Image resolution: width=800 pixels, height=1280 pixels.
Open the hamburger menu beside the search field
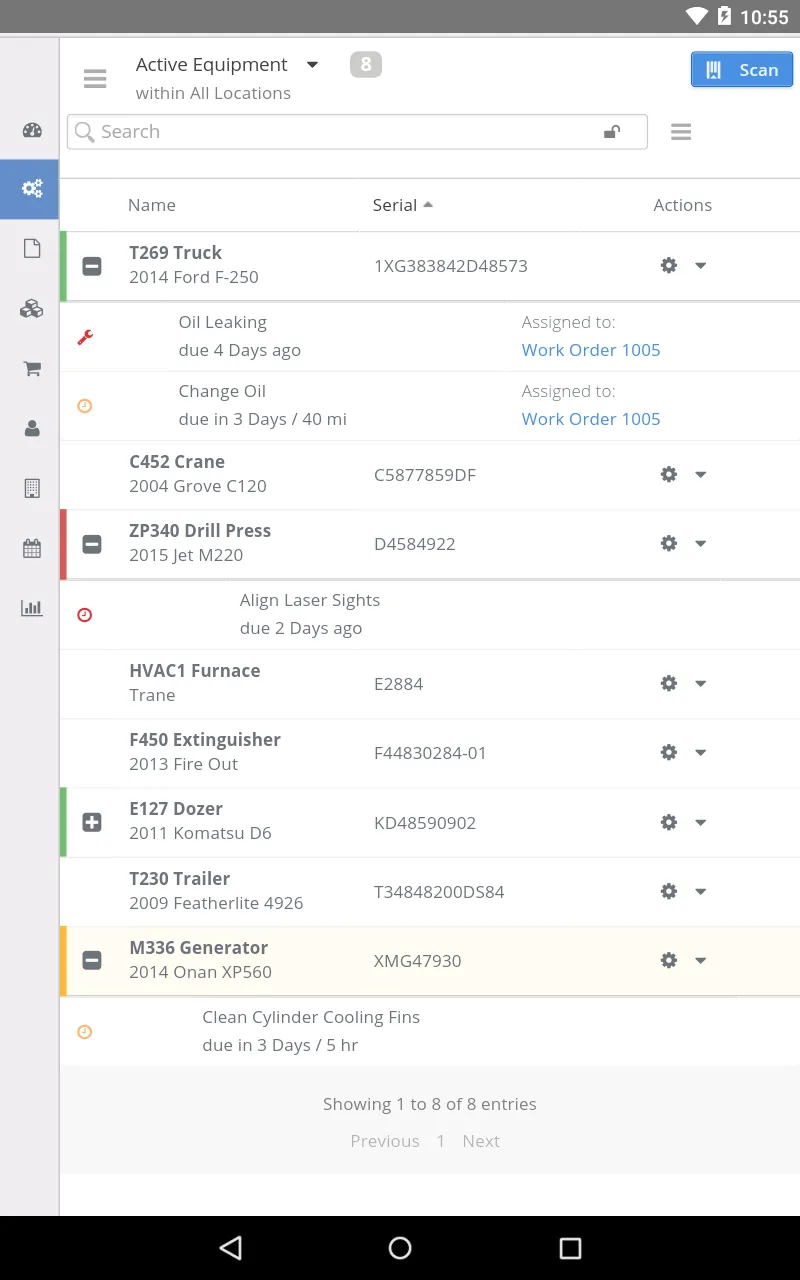pos(681,132)
